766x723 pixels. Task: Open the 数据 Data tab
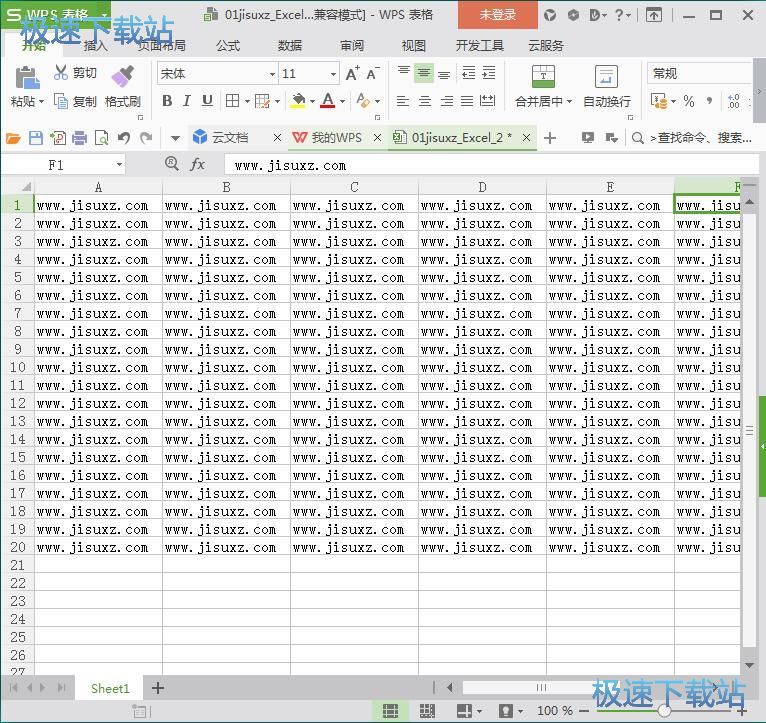[290, 46]
